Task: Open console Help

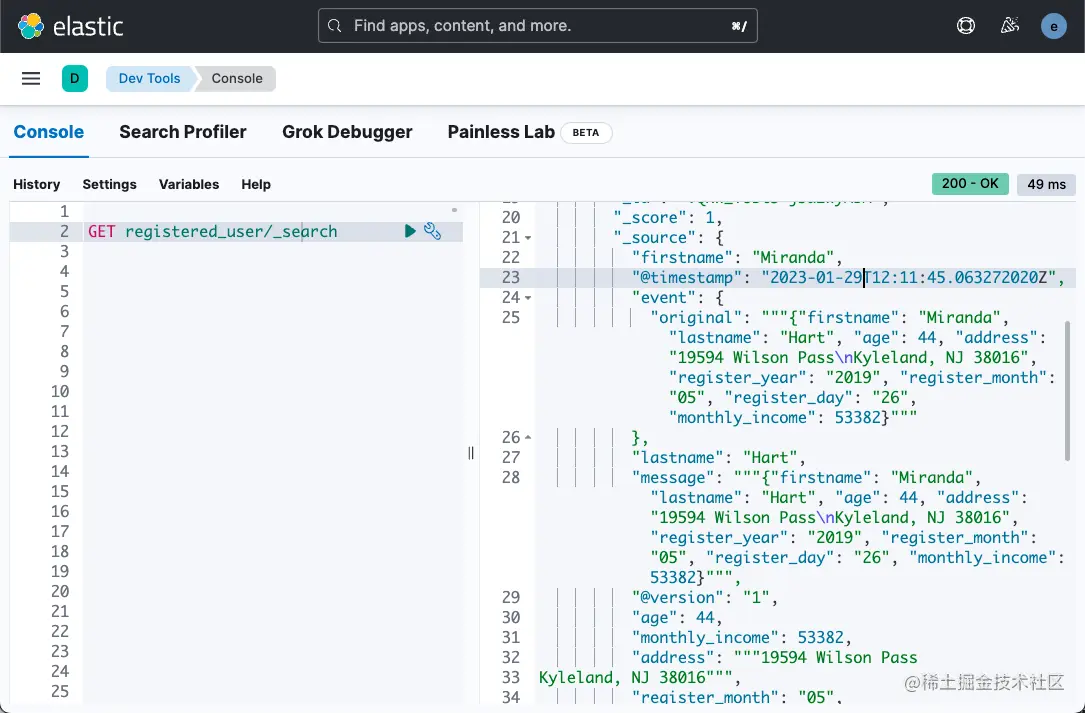Action: point(256,184)
